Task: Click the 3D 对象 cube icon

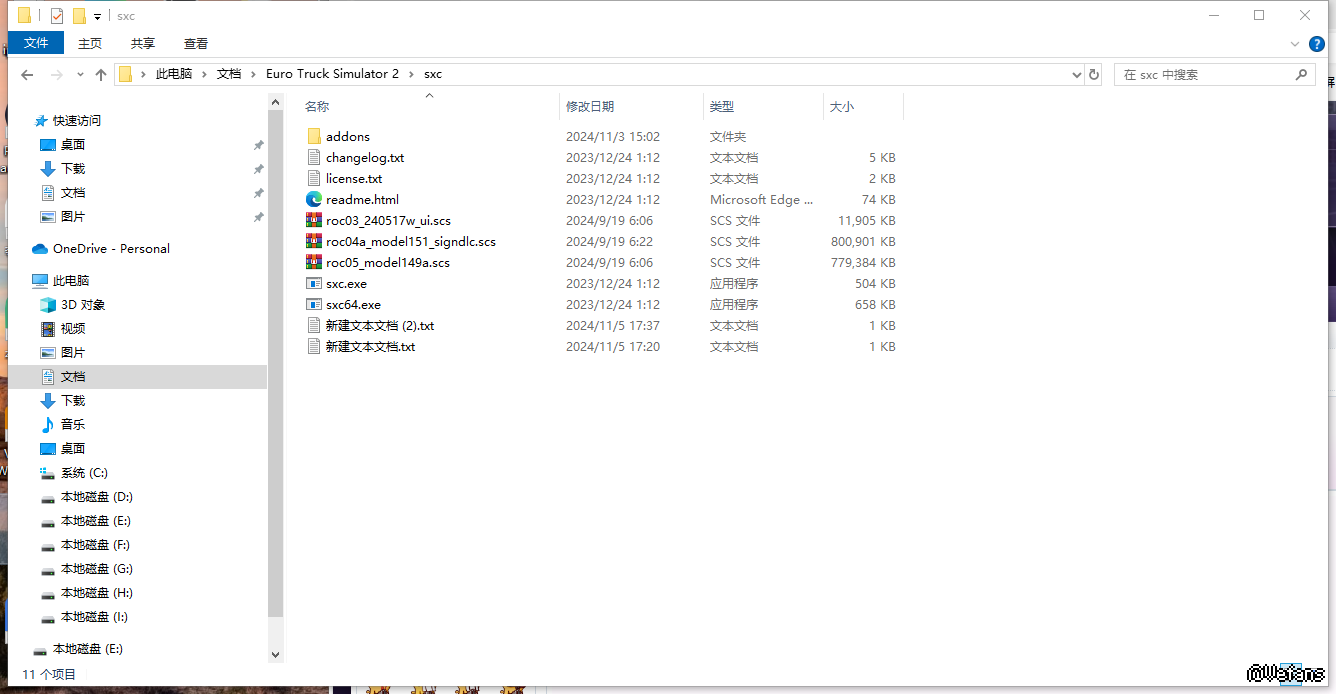Action: pyautogui.click(x=47, y=304)
